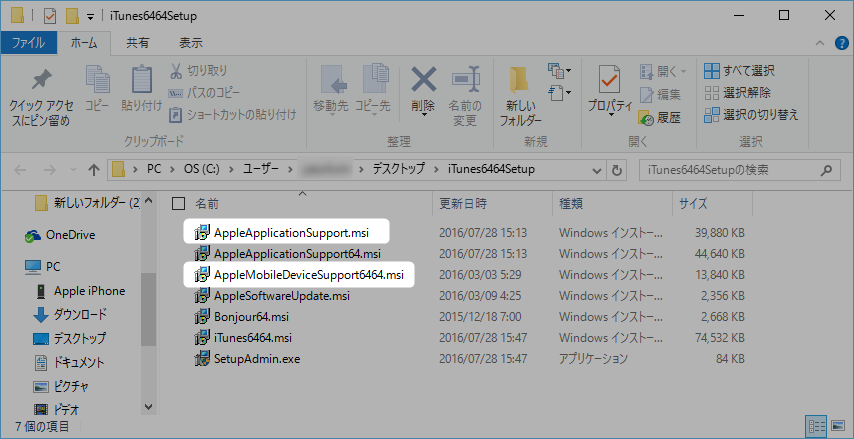Click the Back navigation arrow
This screenshot has width=854, height=439.
(20, 170)
